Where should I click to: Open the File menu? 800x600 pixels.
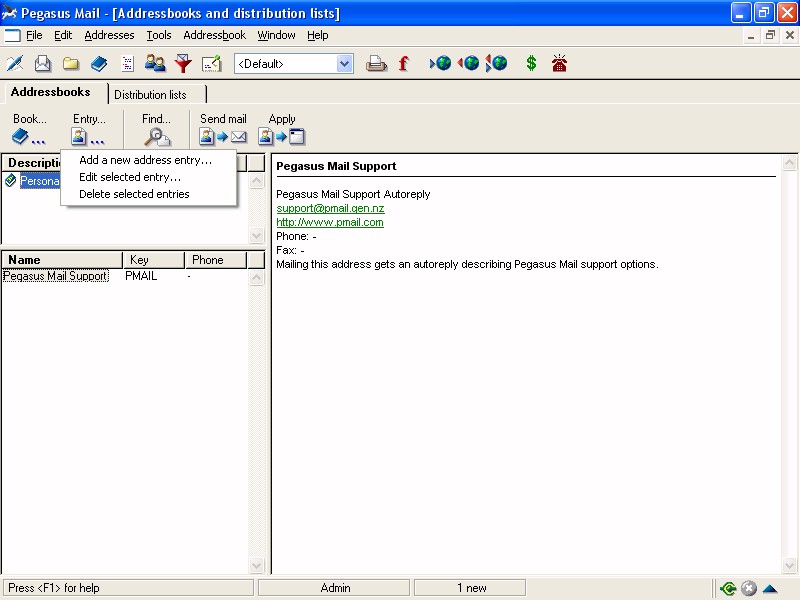click(x=34, y=35)
